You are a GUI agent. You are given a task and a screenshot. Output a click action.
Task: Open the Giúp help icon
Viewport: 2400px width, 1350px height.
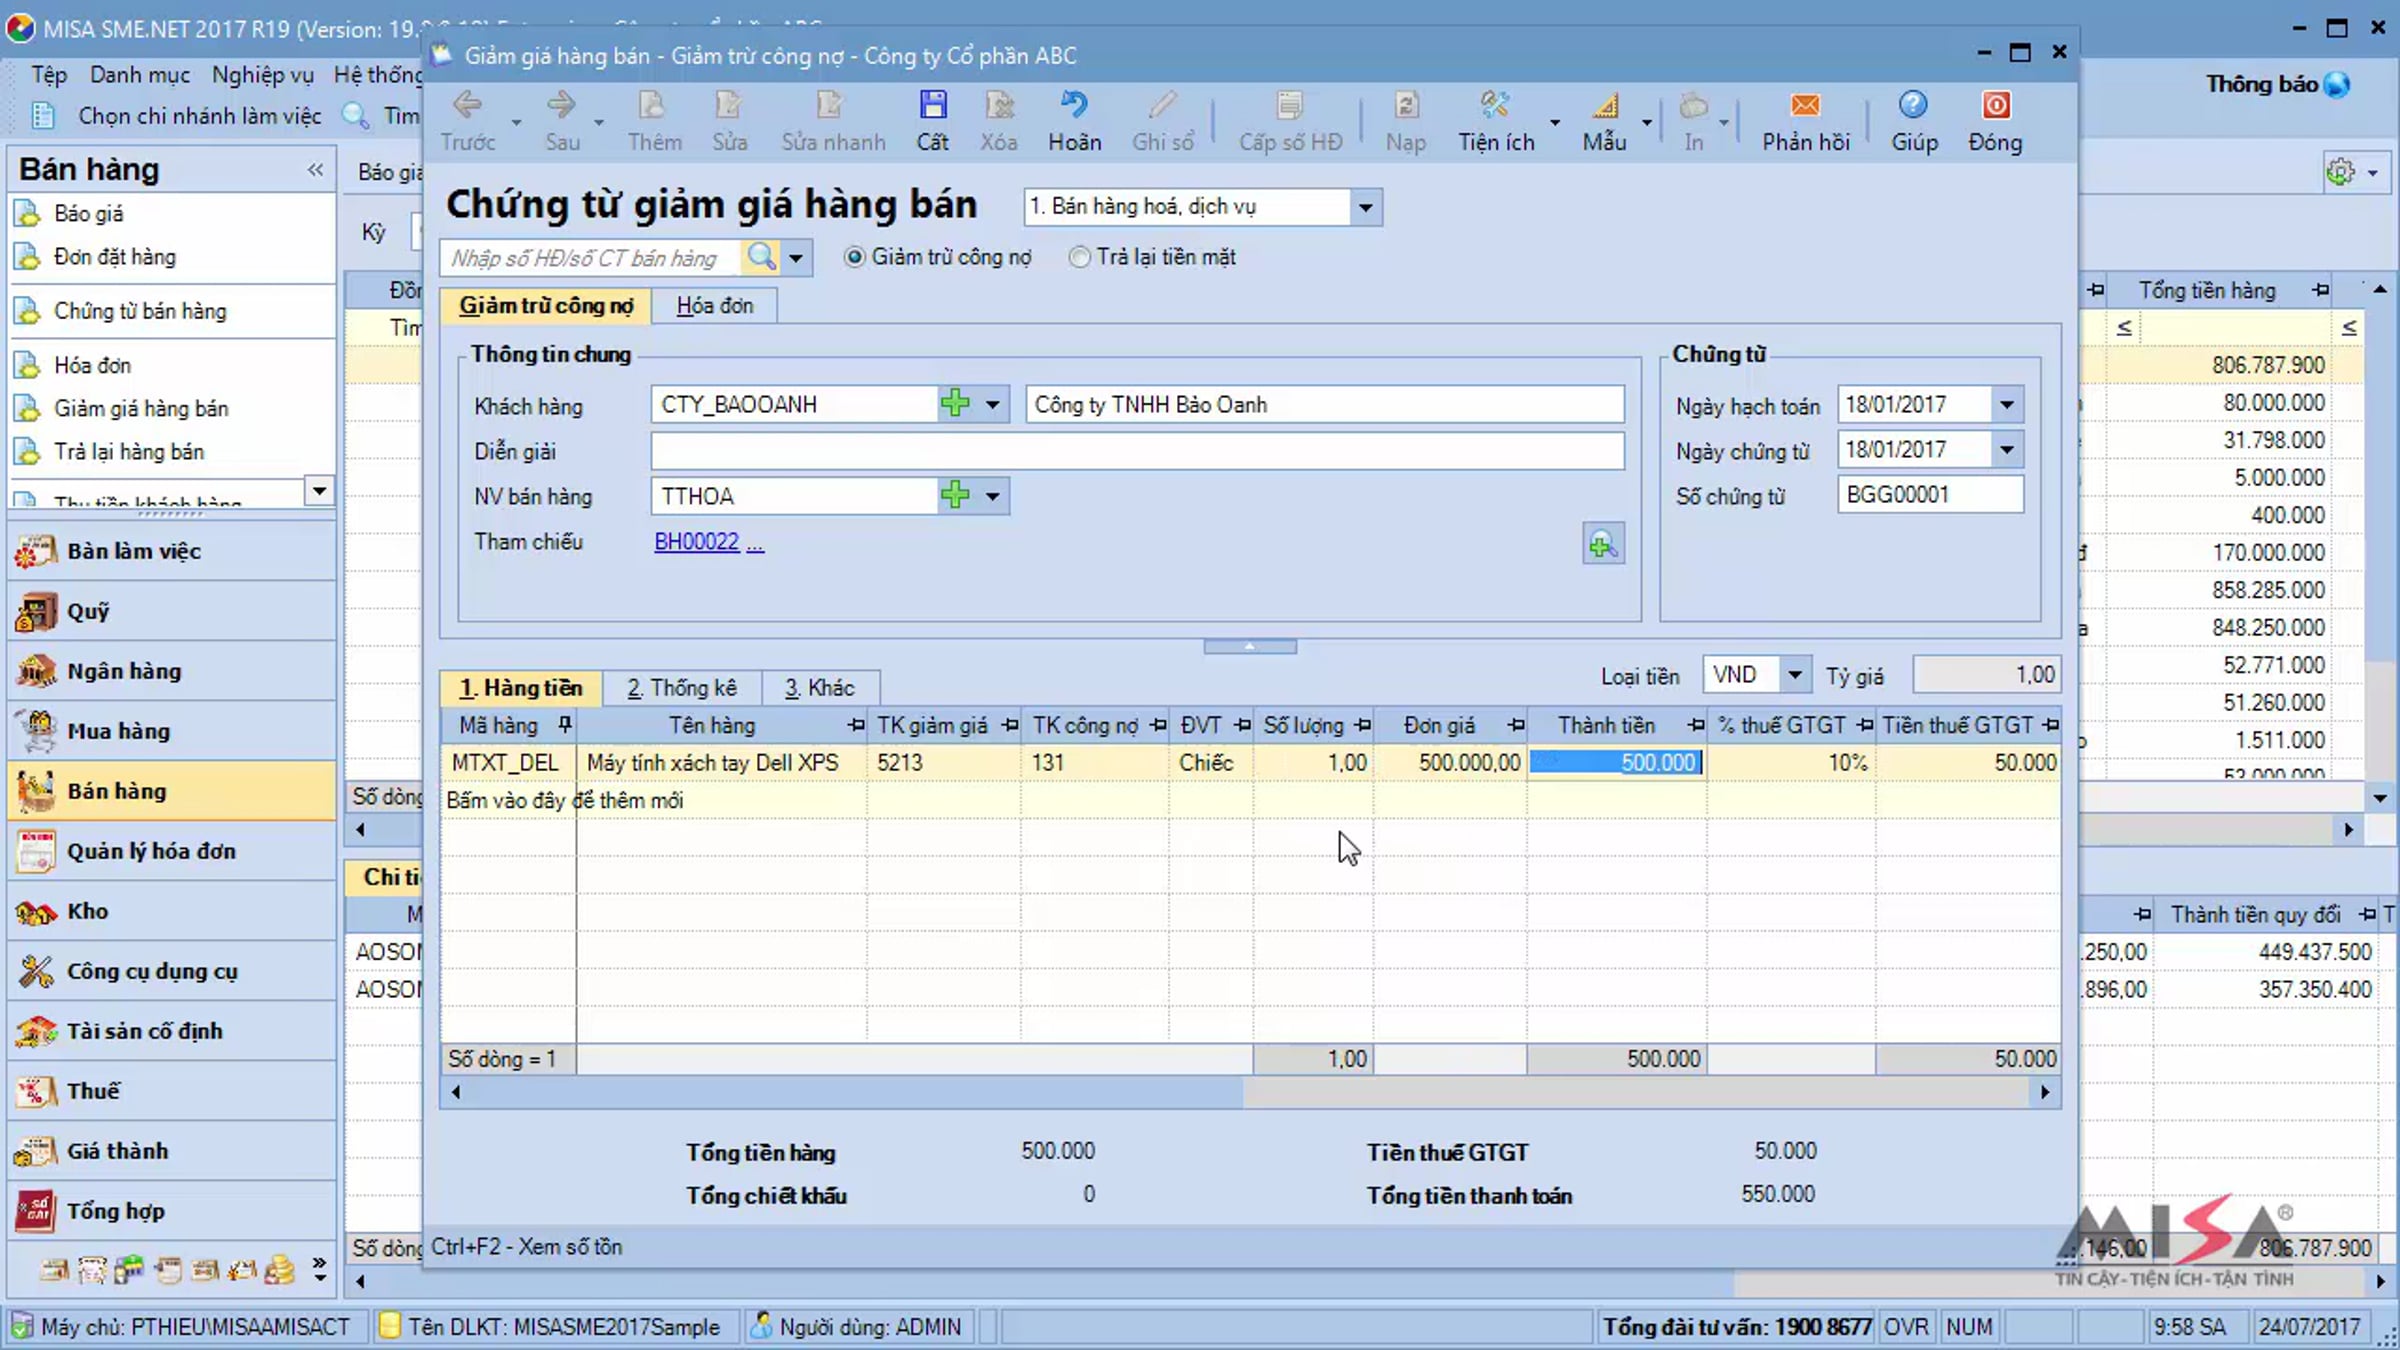(x=1913, y=106)
